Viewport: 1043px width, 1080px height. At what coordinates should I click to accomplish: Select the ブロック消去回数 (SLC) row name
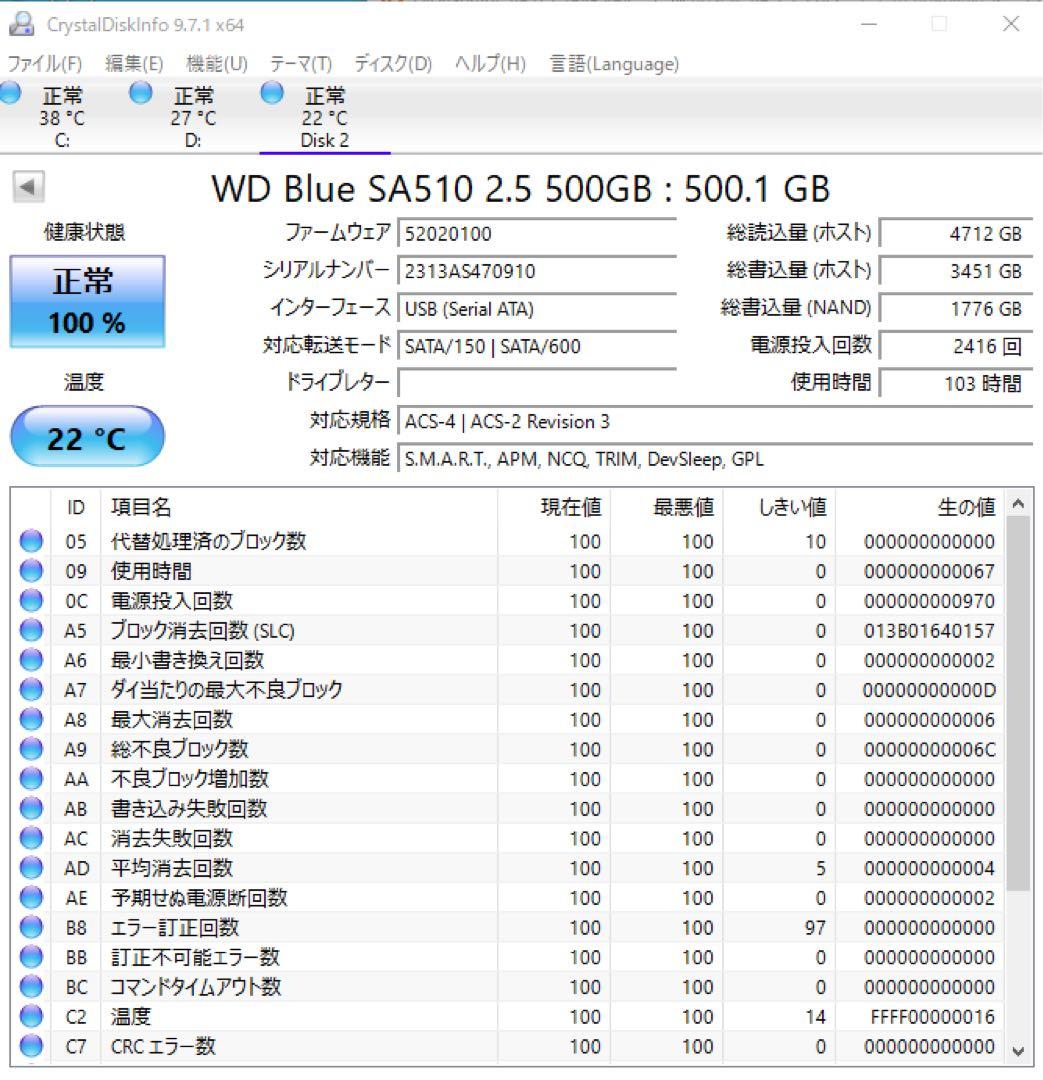point(203,630)
